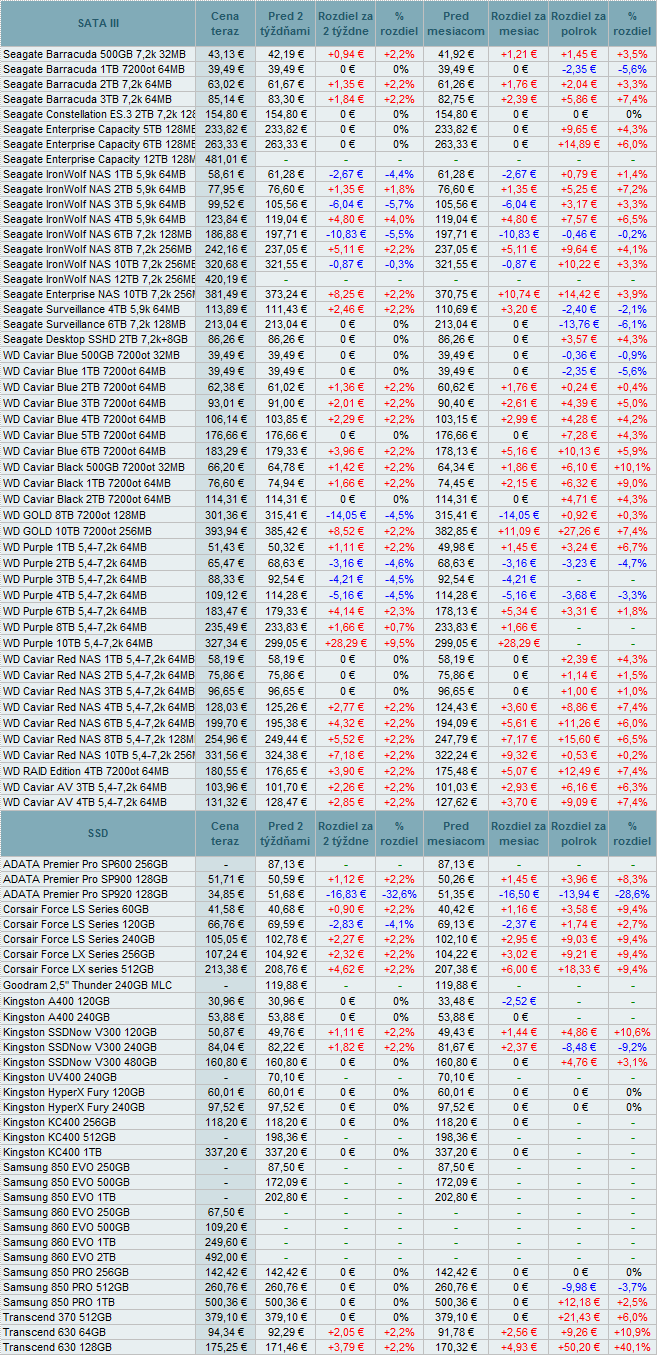Click WD Purple 10TB product name
The height and width of the screenshot is (1355, 657).
tap(78, 643)
